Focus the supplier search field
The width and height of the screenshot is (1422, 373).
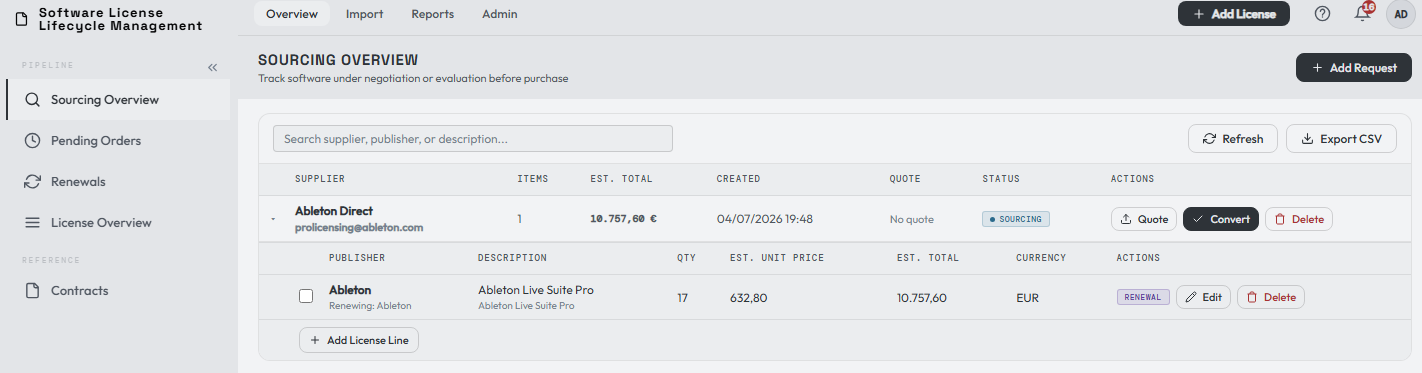pos(473,139)
